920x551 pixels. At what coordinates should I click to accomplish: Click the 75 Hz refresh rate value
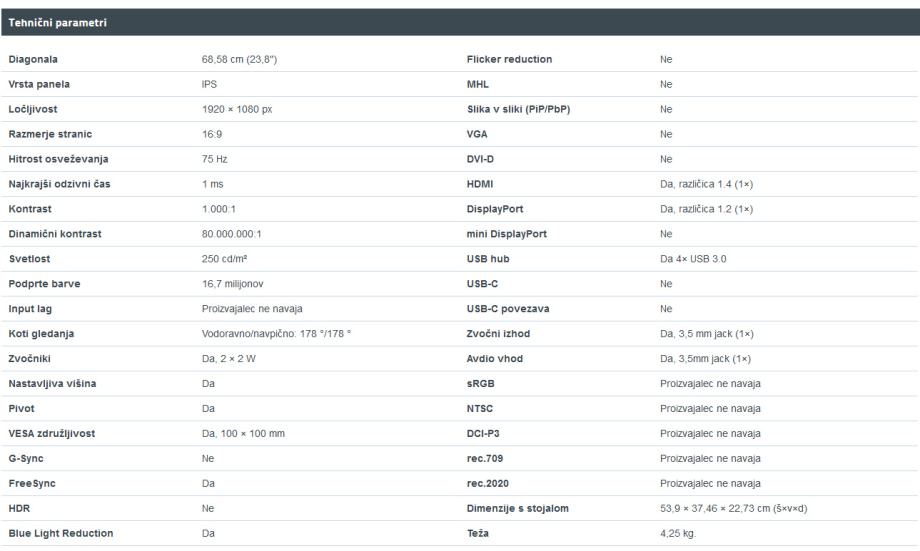pyautogui.click(x=215, y=159)
